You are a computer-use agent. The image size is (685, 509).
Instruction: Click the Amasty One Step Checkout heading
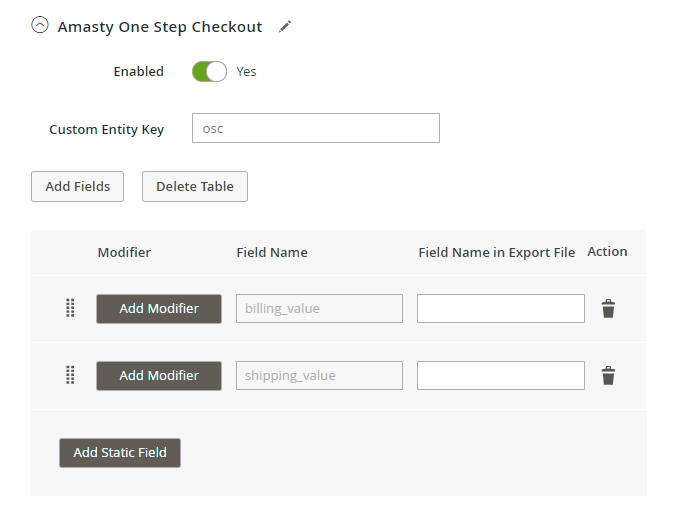160,27
